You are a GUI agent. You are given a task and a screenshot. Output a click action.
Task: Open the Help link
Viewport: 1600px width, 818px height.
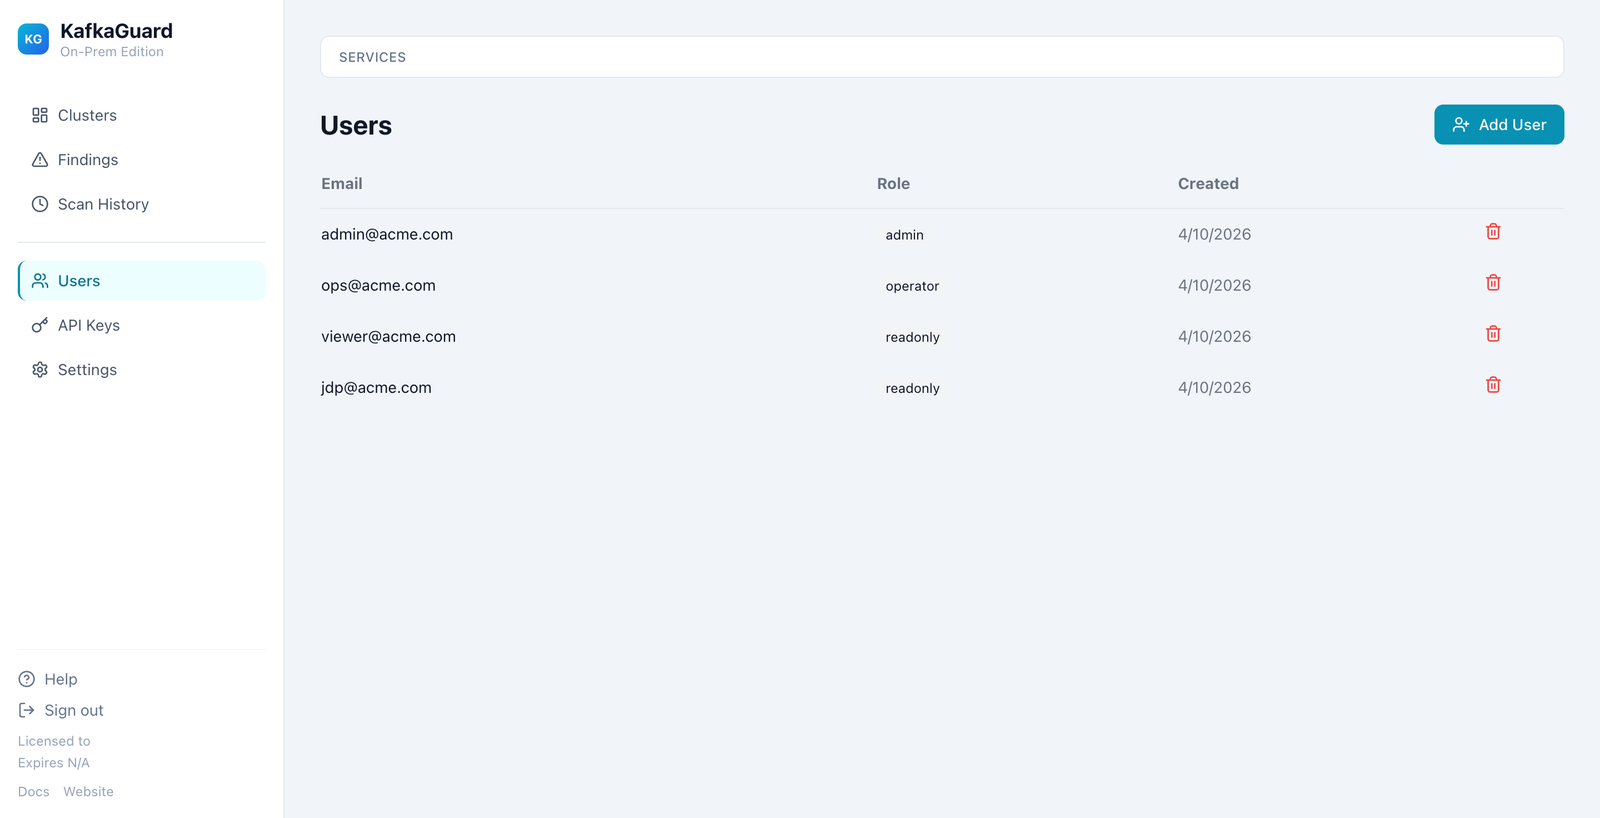coord(60,679)
